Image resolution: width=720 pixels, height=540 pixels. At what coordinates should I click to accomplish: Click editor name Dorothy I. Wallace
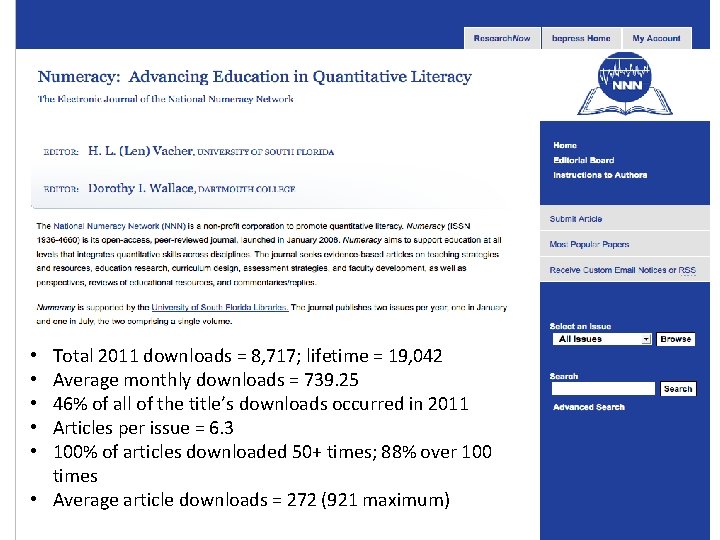(x=141, y=188)
